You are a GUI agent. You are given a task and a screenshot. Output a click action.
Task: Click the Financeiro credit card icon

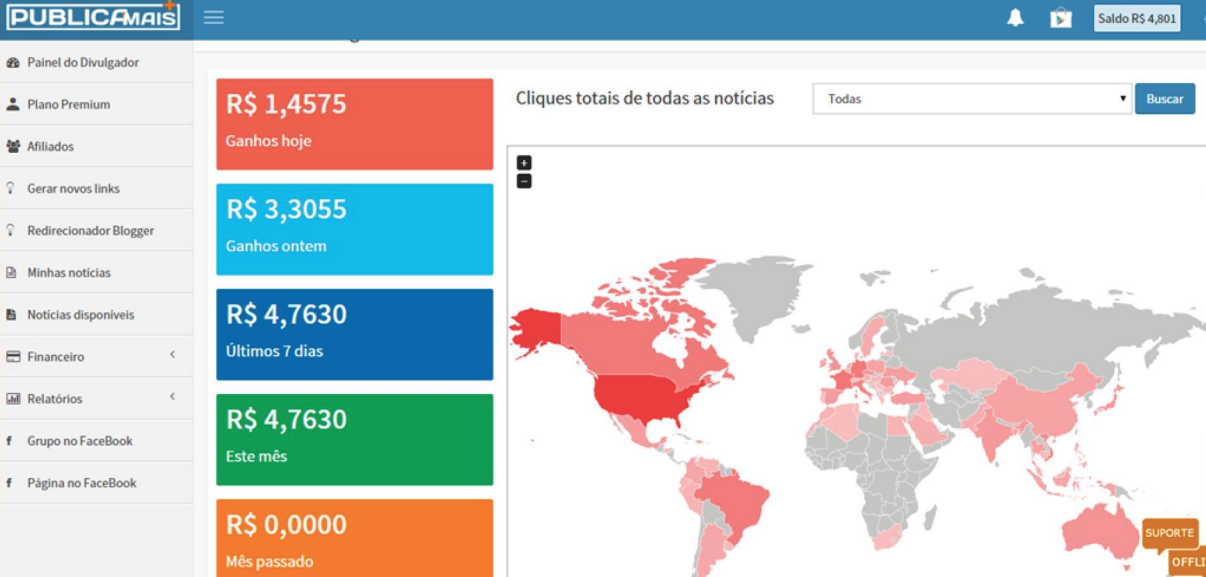(x=12, y=357)
